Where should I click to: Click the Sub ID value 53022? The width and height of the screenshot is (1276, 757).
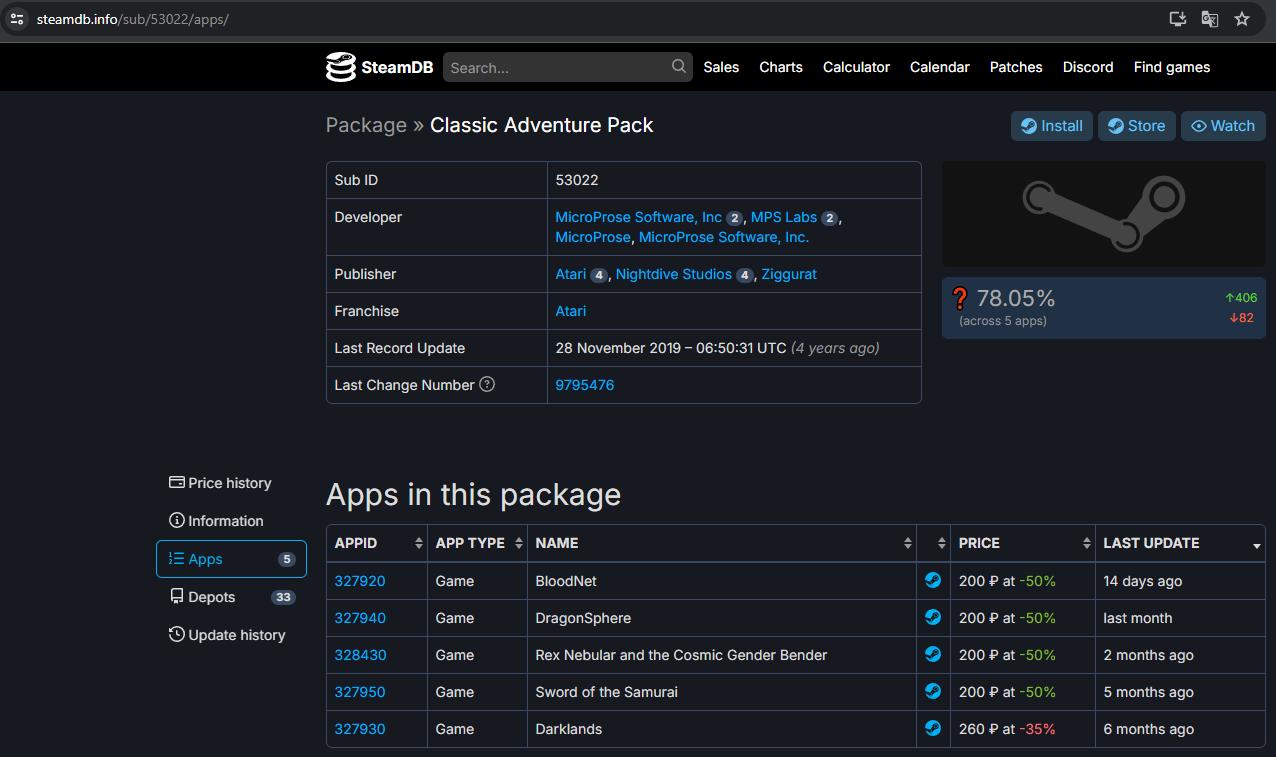tap(577, 180)
